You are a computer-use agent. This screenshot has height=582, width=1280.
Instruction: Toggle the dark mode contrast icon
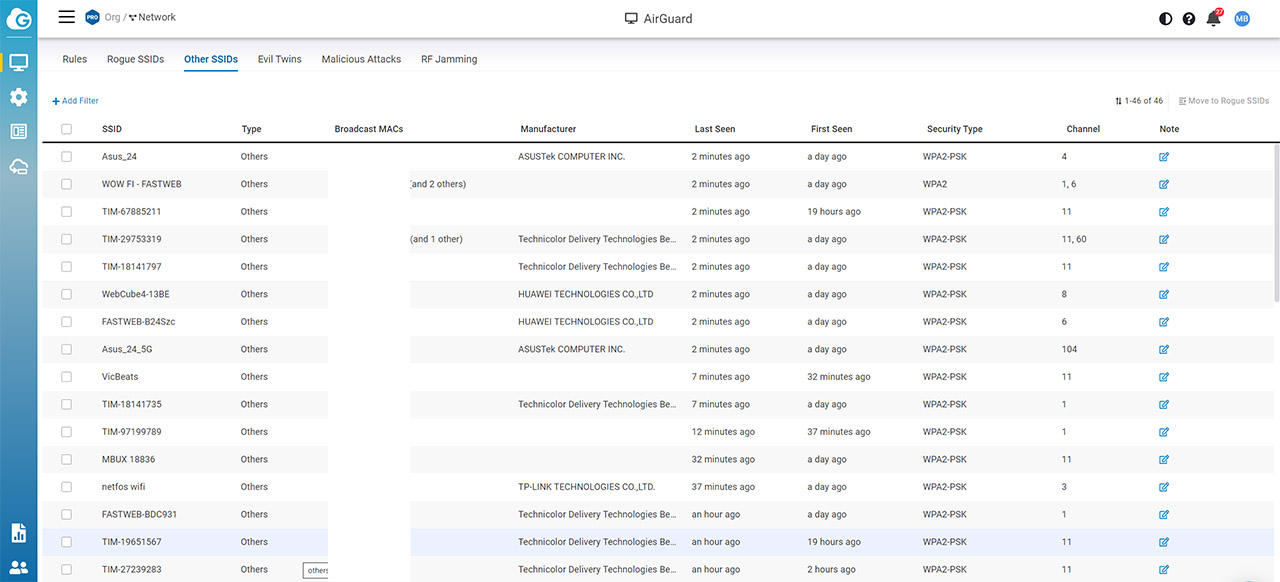tap(1165, 19)
